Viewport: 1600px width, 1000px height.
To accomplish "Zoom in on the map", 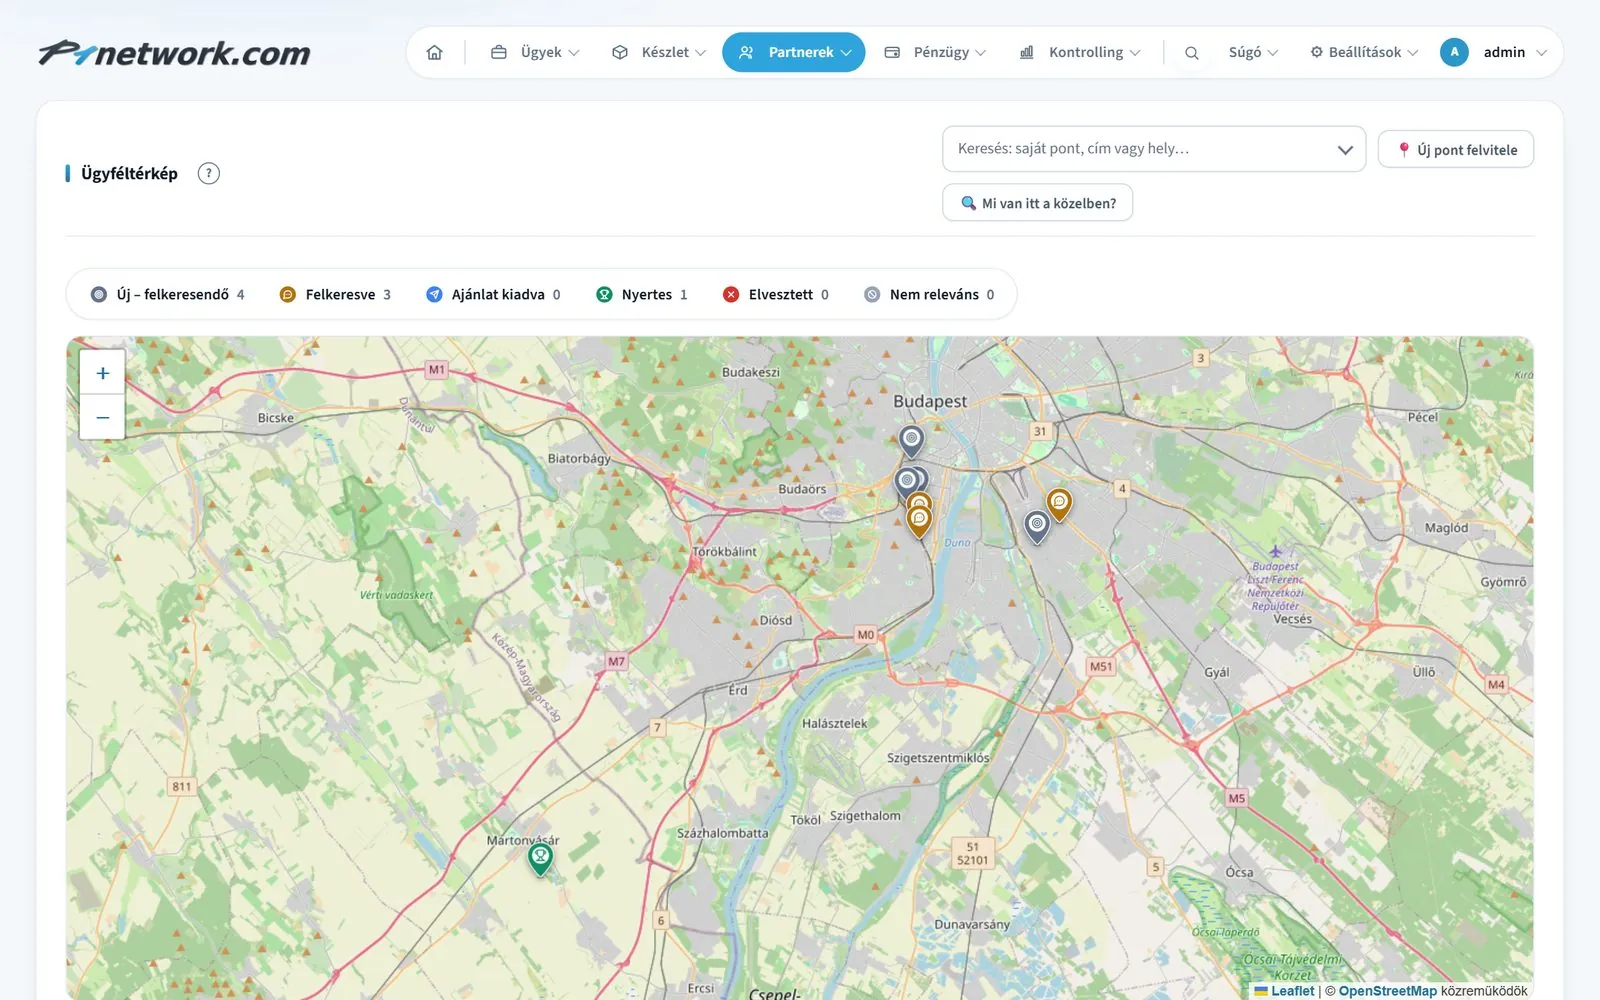I will point(102,373).
